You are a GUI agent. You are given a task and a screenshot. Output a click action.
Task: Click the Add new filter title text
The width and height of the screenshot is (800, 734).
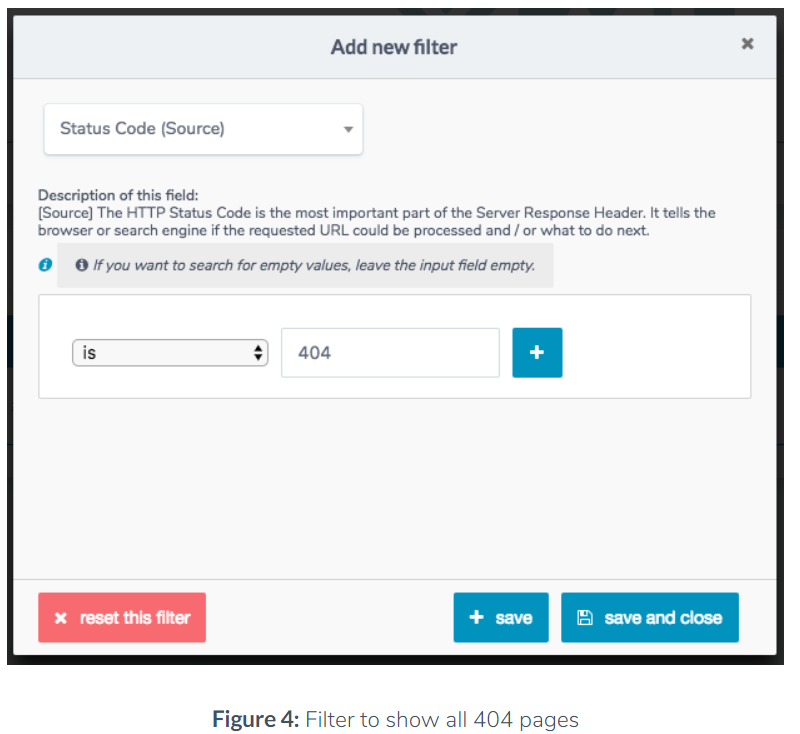click(x=394, y=47)
